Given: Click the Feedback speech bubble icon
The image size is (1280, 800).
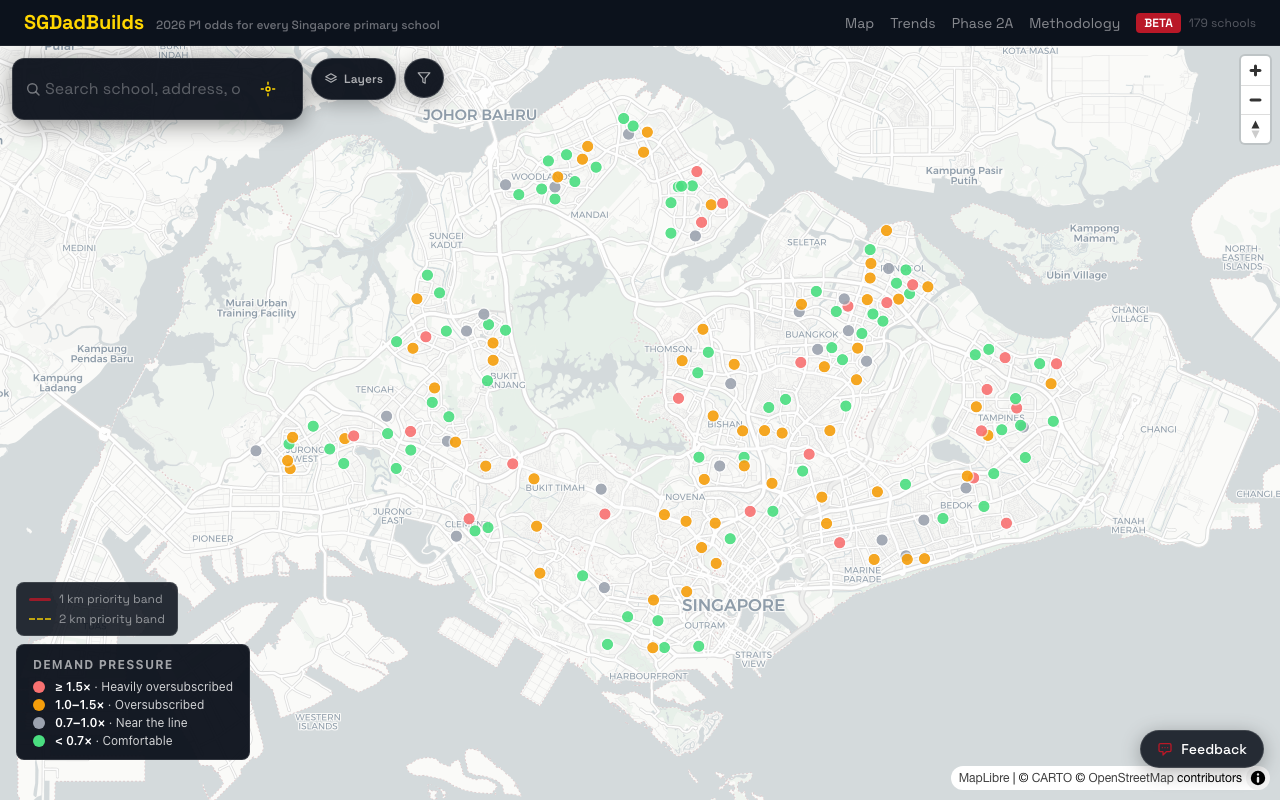Looking at the screenshot, I should coord(1165,749).
